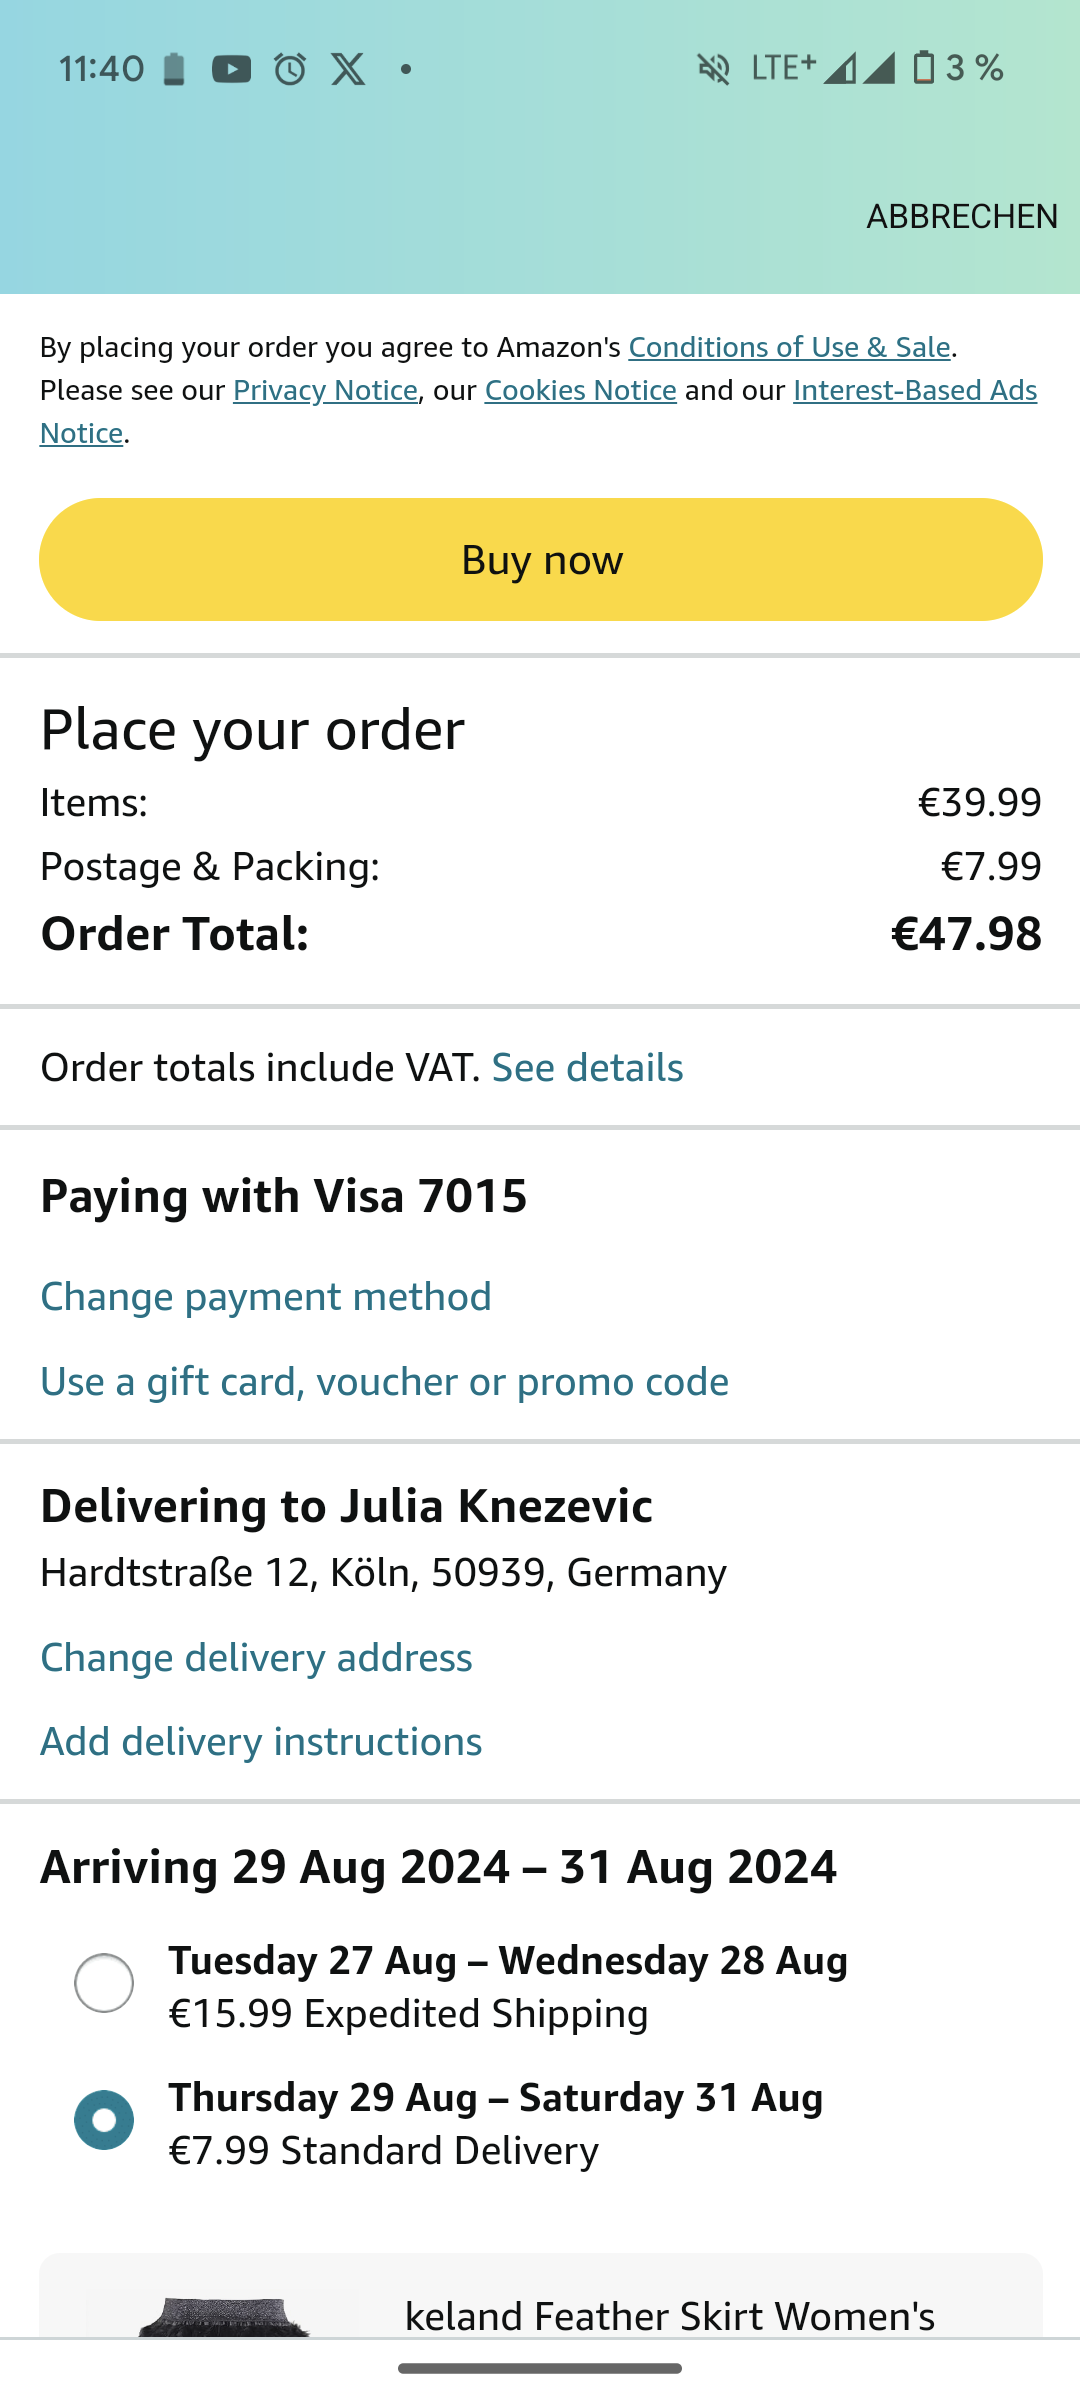Select Standard Delivery radio option
This screenshot has width=1080, height=2400.
coord(104,2119)
